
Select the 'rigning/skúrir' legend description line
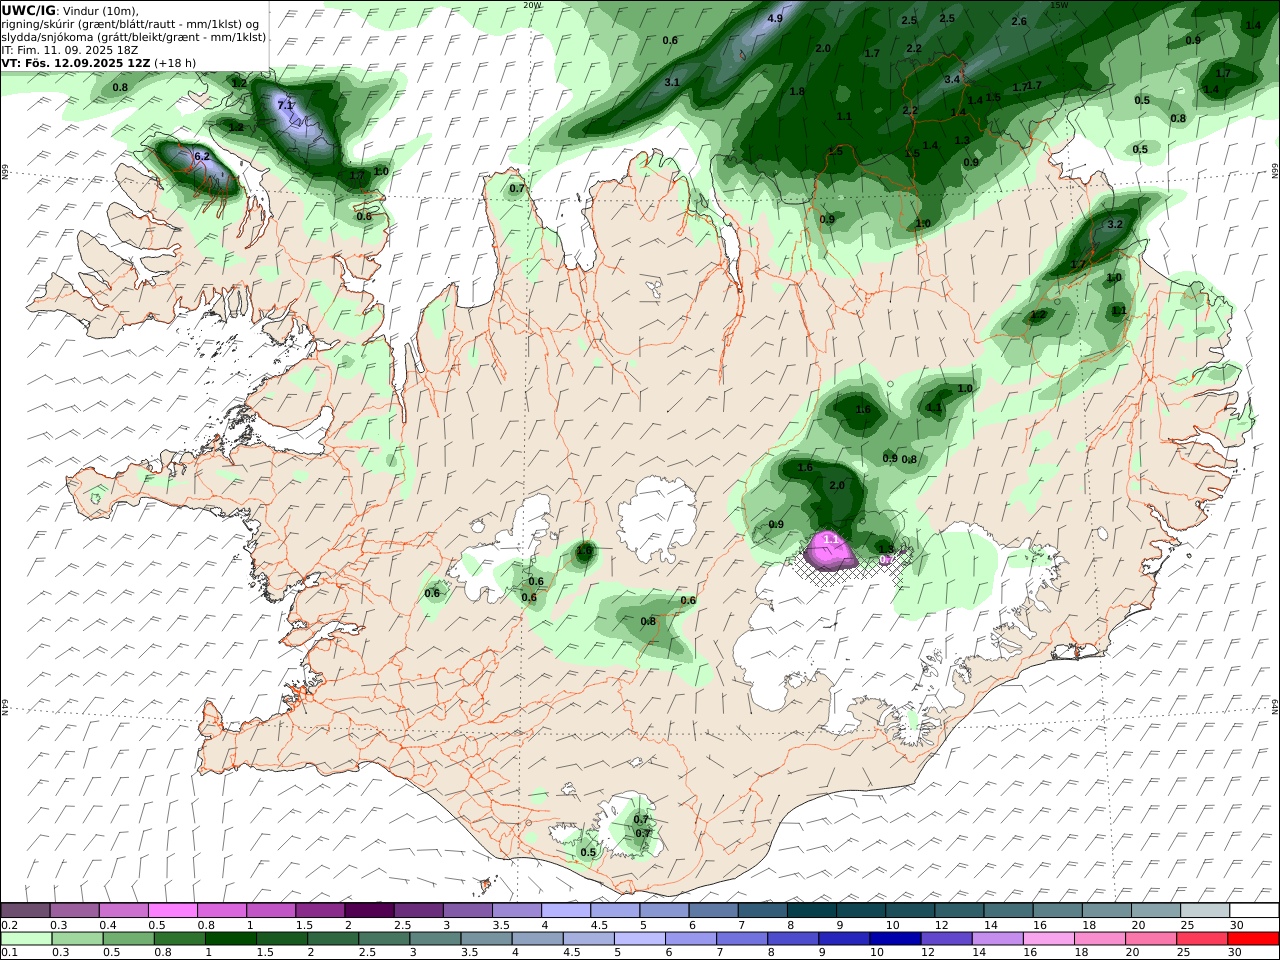click(129, 24)
